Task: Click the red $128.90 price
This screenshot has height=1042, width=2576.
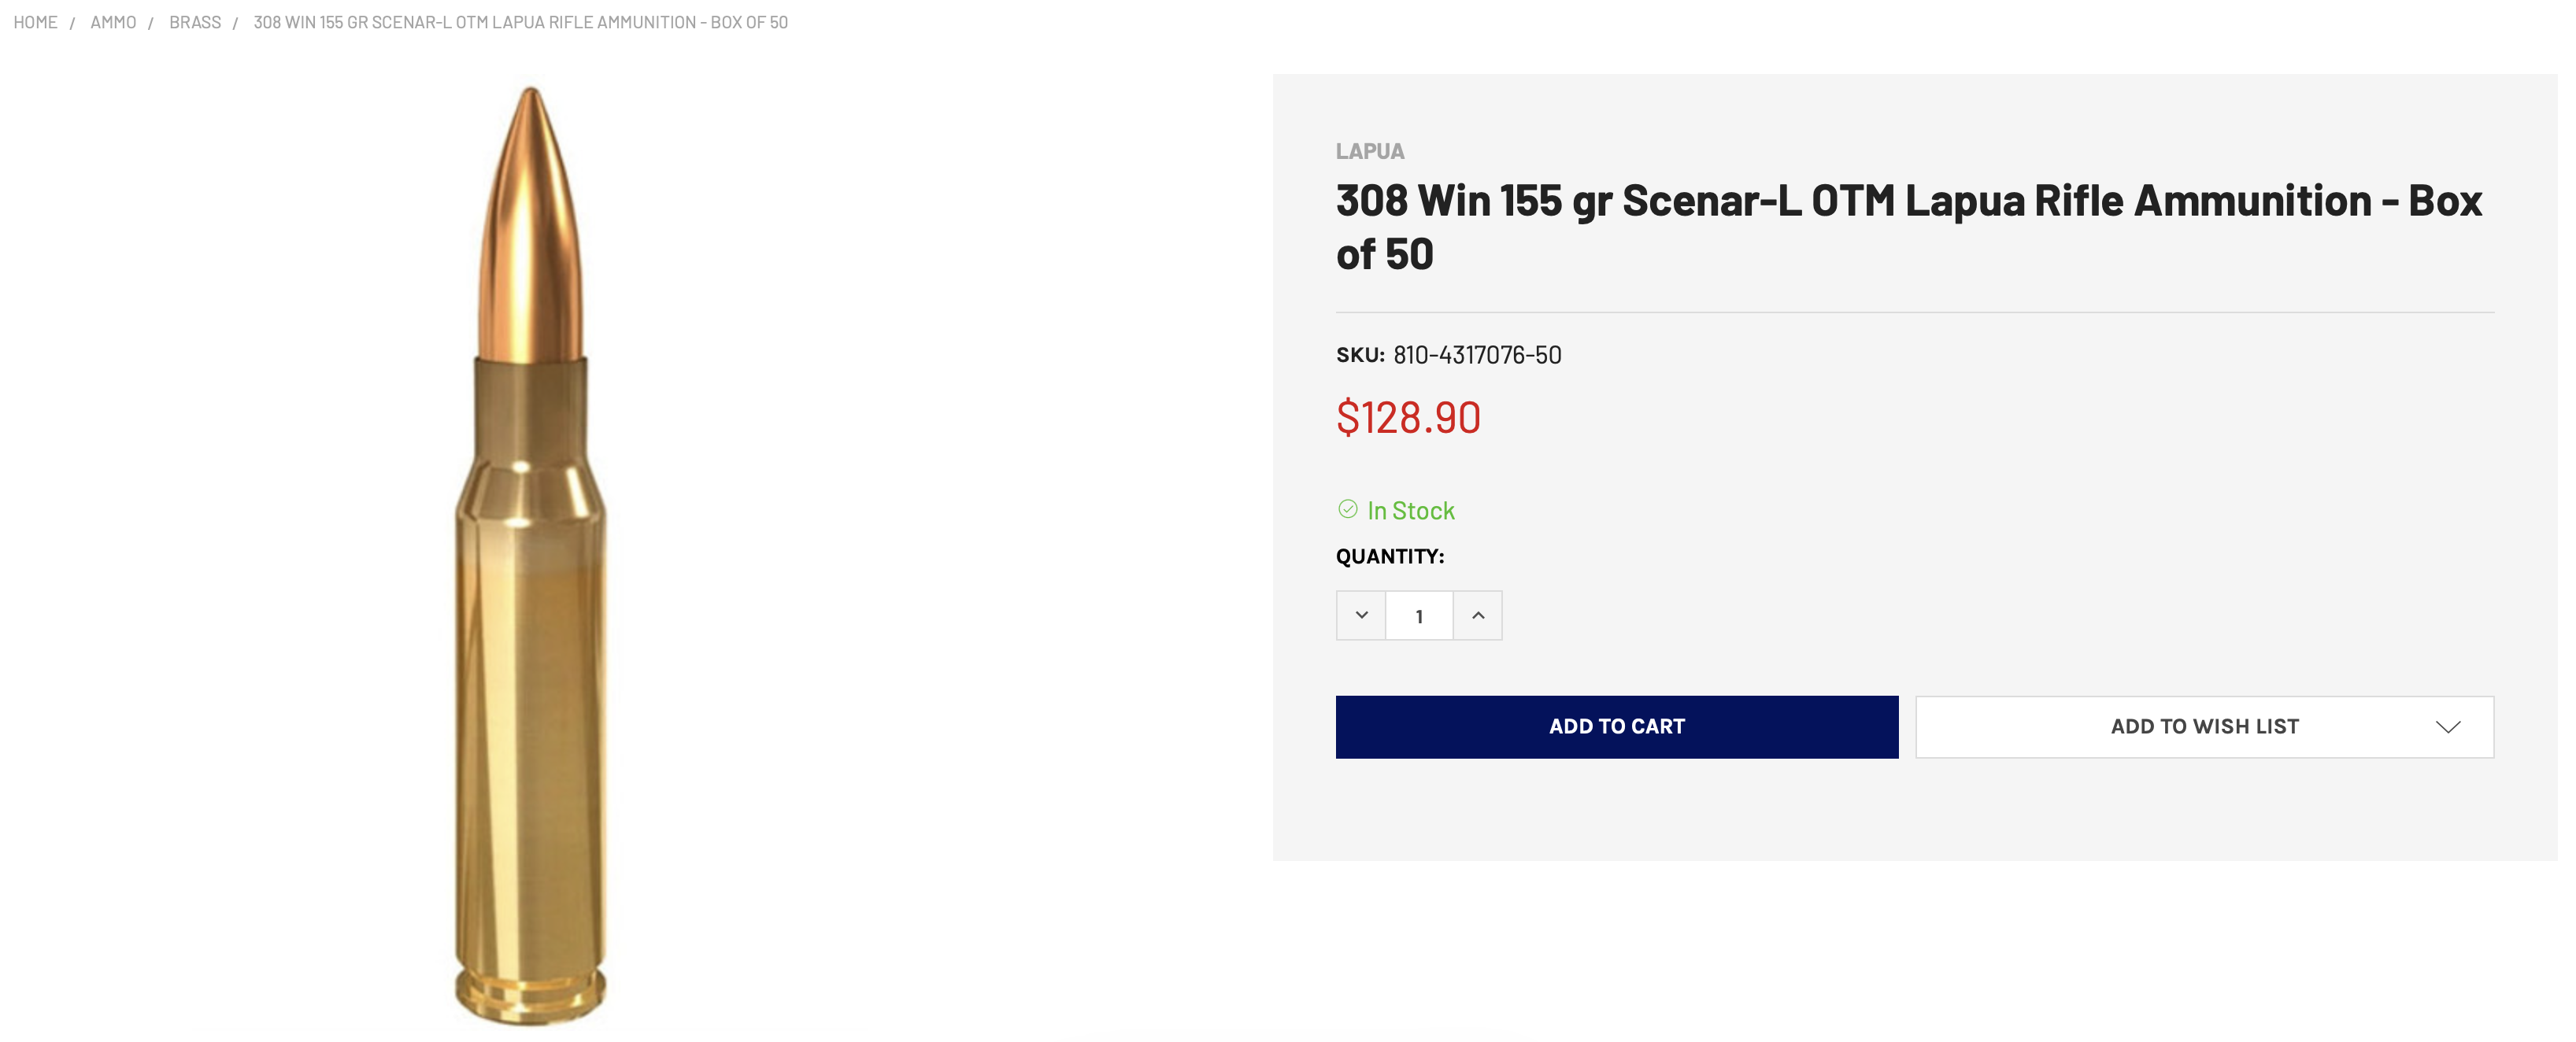Action: click(x=1407, y=417)
